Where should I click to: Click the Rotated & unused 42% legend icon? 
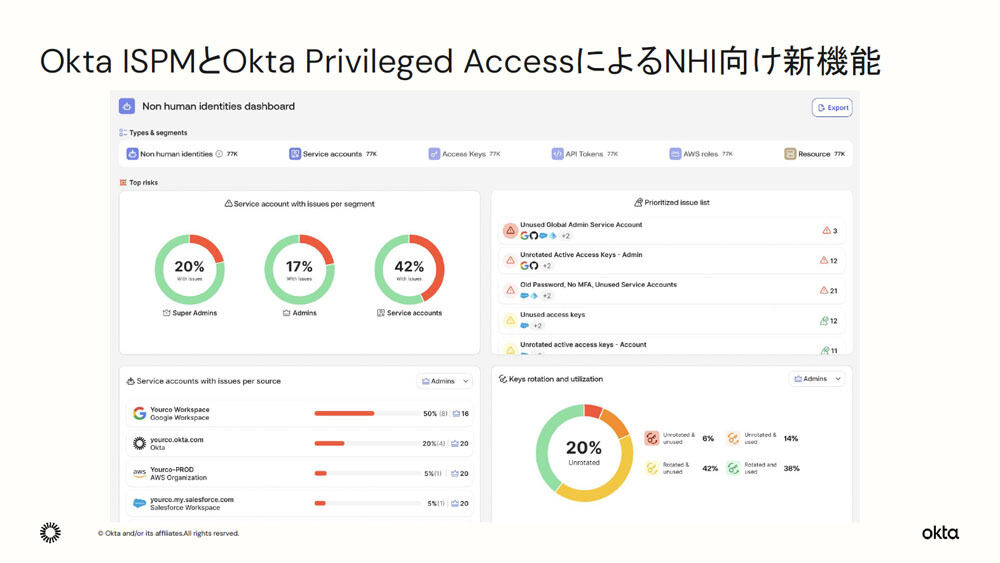[x=651, y=468]
